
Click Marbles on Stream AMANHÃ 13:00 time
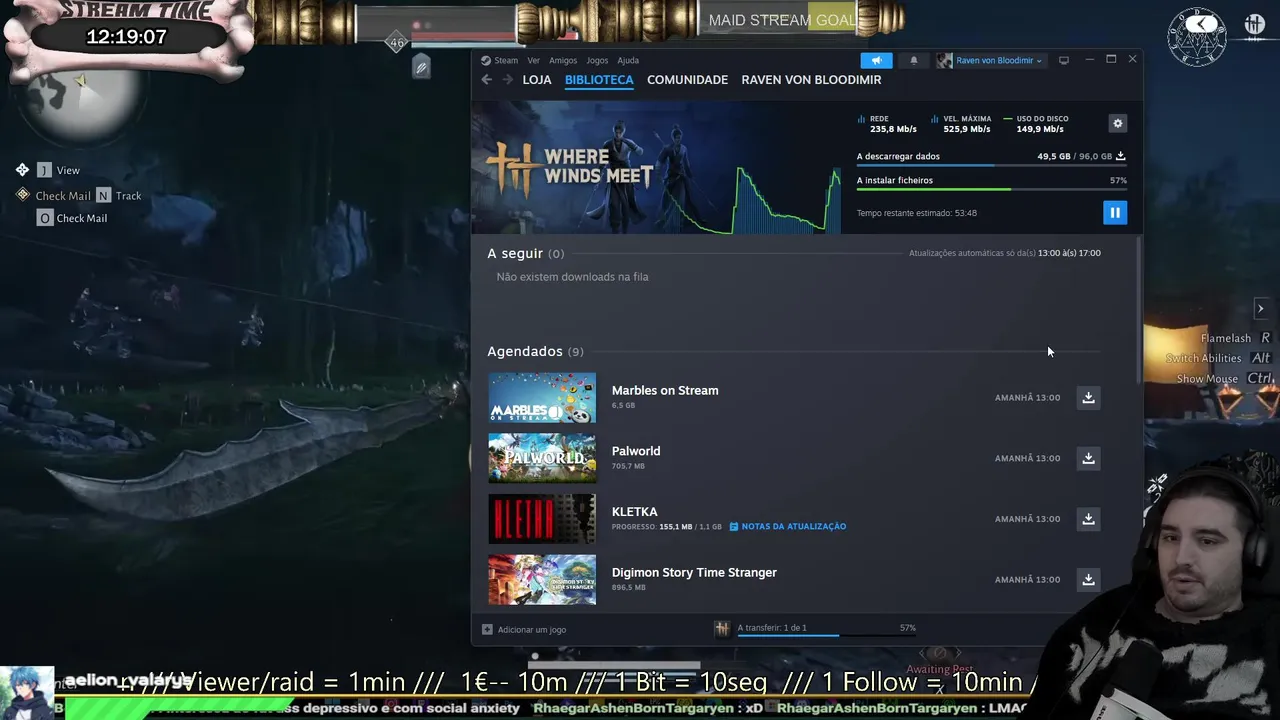tap(1027, 398)
